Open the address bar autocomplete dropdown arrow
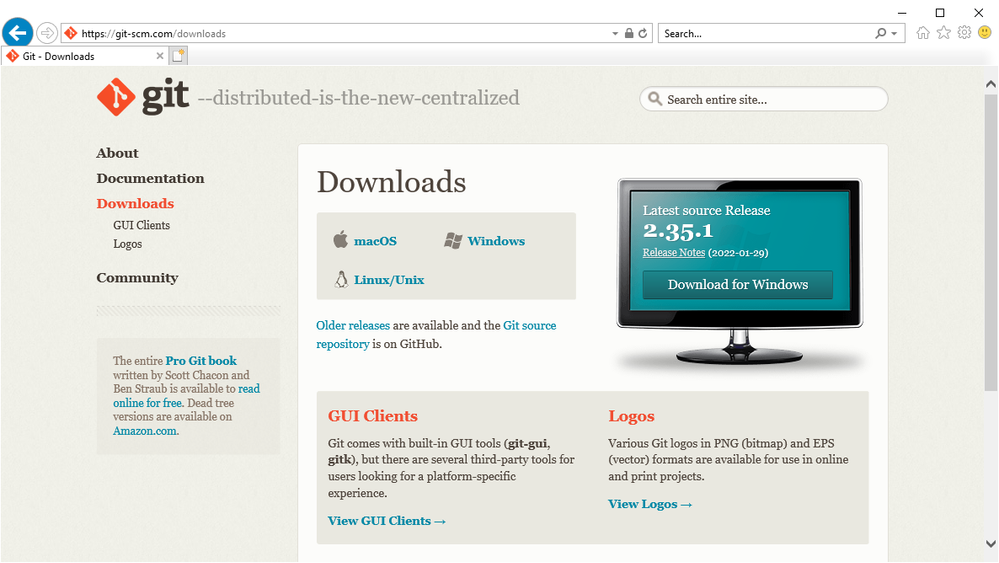Image resolution: width=999 pixels, height=563 pixels. pyautogui.click(x=615, y=34)
